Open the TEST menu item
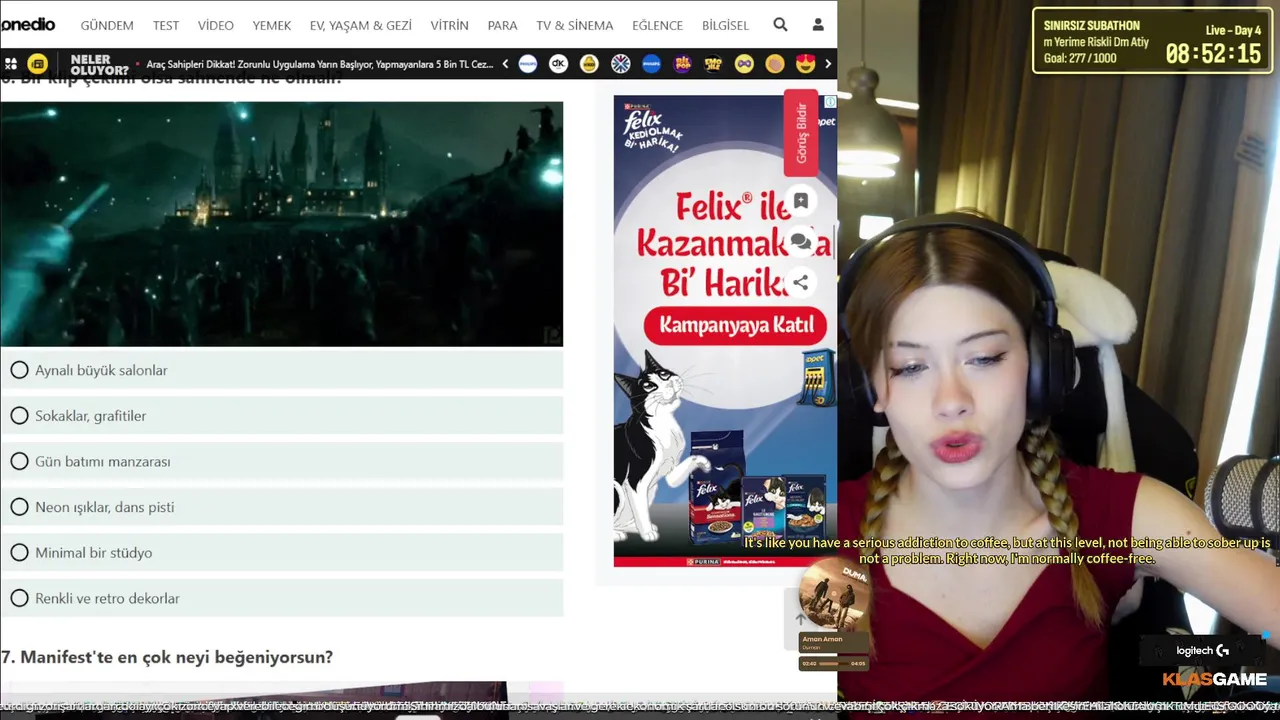This screenshot has height=720, width=1280. pos(166,26)
